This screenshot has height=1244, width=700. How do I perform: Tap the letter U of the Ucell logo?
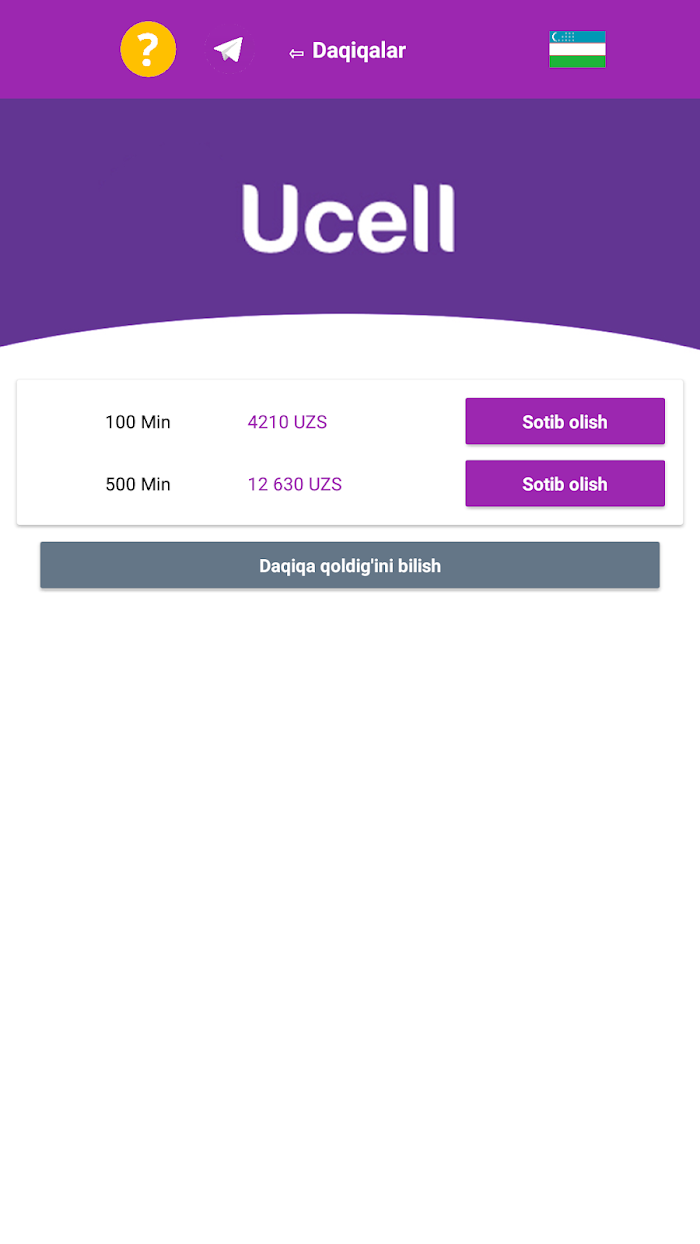(273, 220)
